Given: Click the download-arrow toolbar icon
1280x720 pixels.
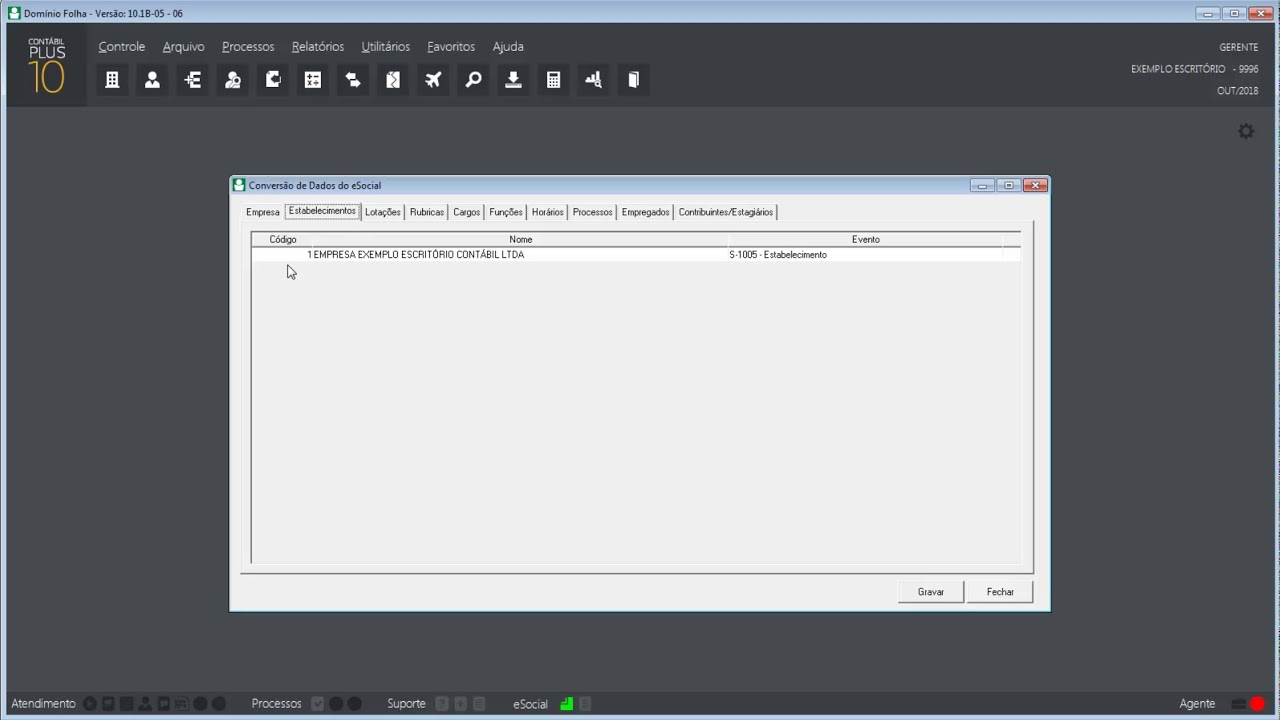Looking at the screenshot, I should point(513,80).
